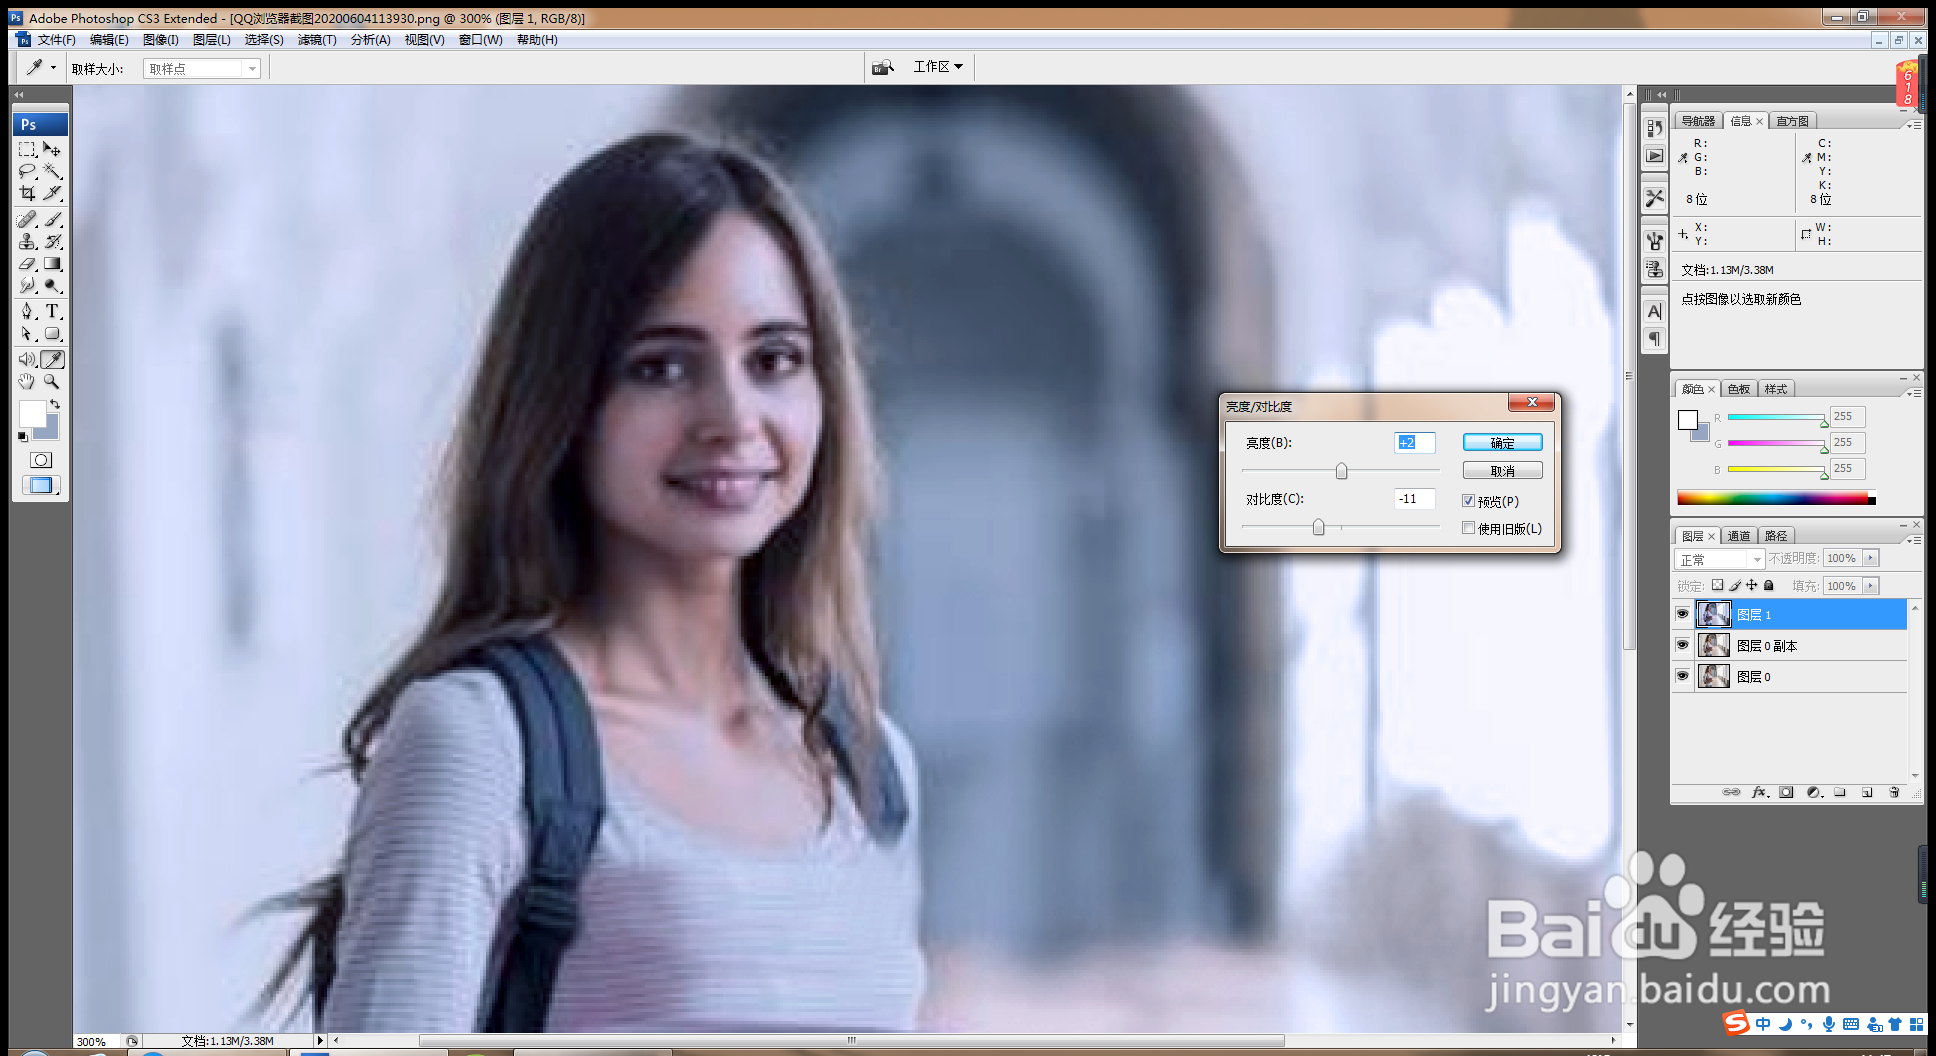Select the Magic Wand tool
1936x1056 pixels.
tap(53, 171)
